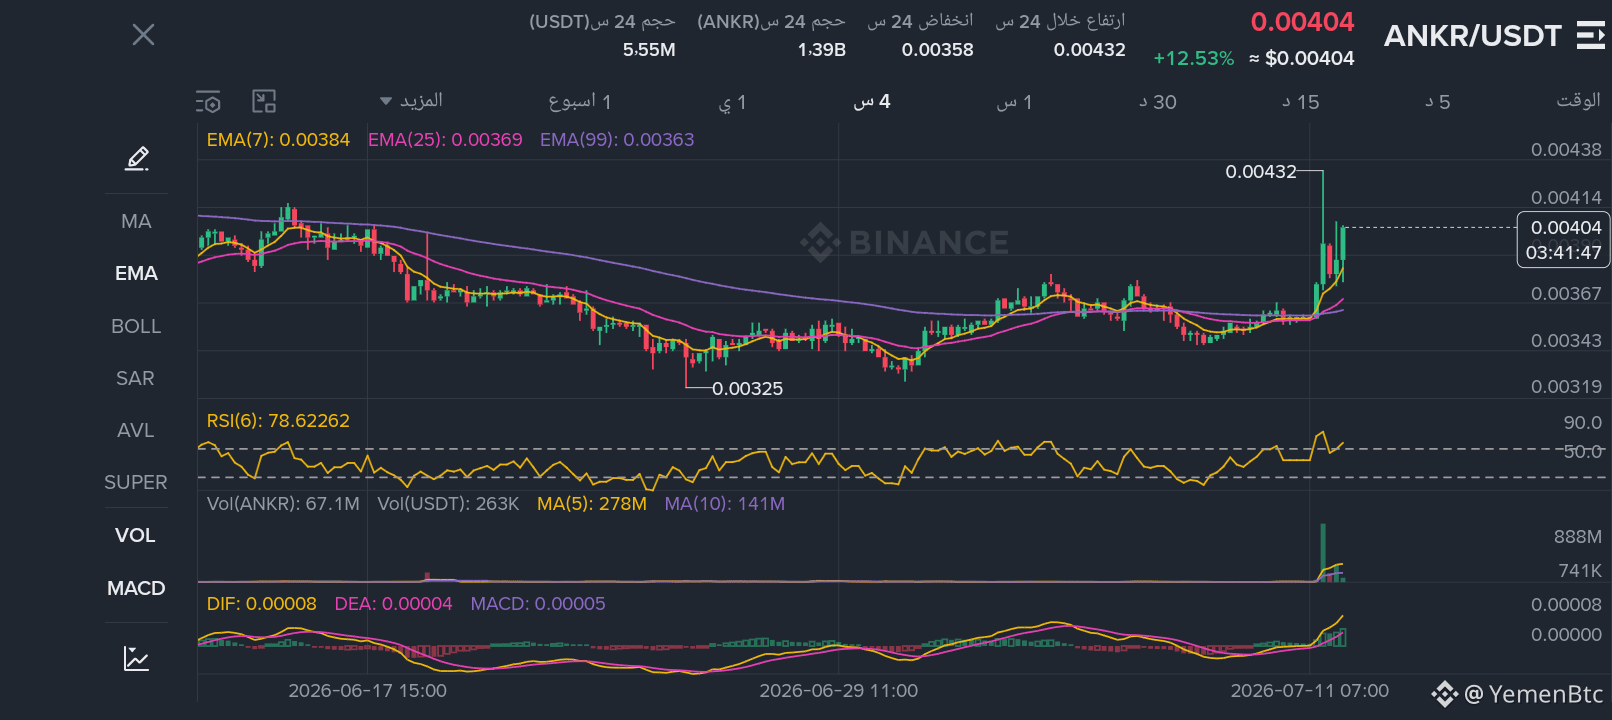Click the 24h USDT volume 5.55M
The image size is (1612, 720).
coord(649,50)
